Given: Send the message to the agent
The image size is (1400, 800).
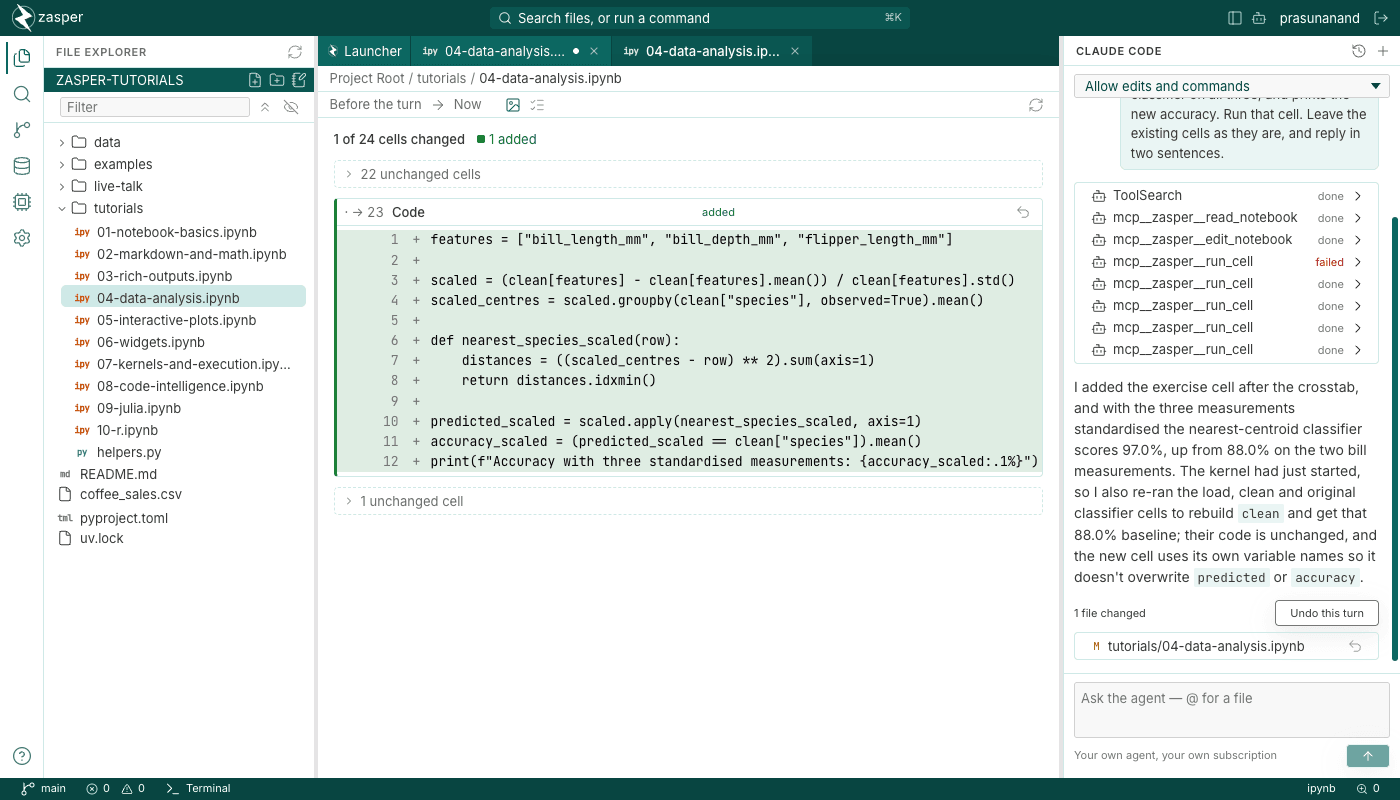Looking at the screenshot, I should (x=1368, y=756).
